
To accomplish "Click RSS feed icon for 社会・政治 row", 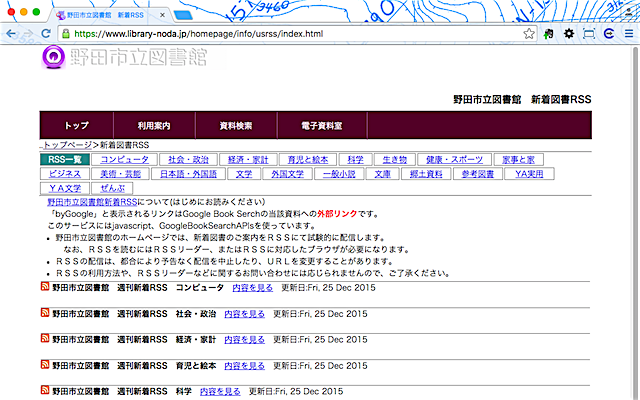I will [45, 313].
